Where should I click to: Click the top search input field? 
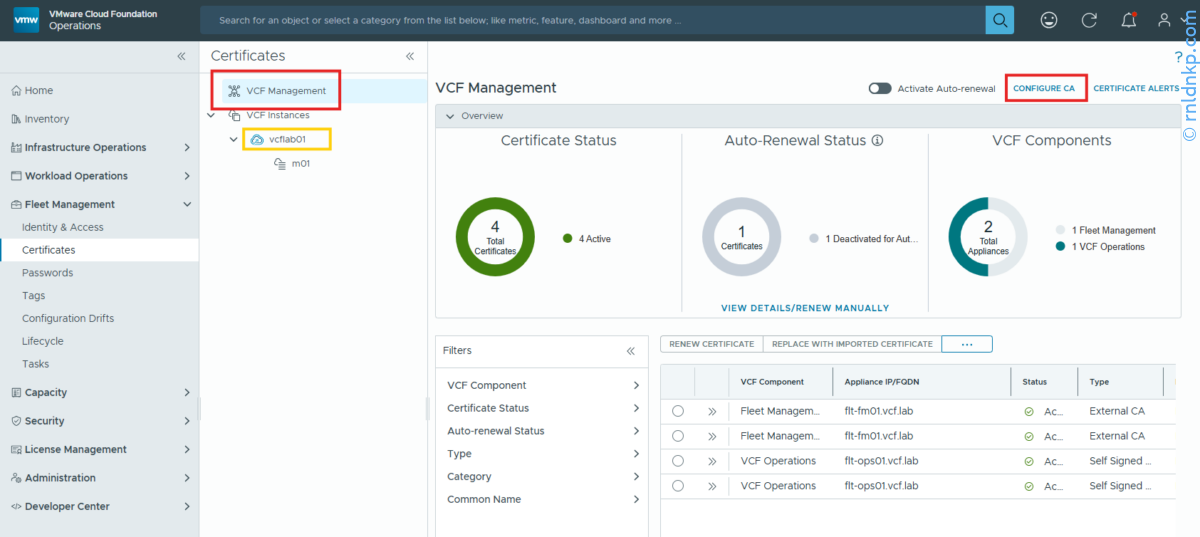[x=590, y=20]
